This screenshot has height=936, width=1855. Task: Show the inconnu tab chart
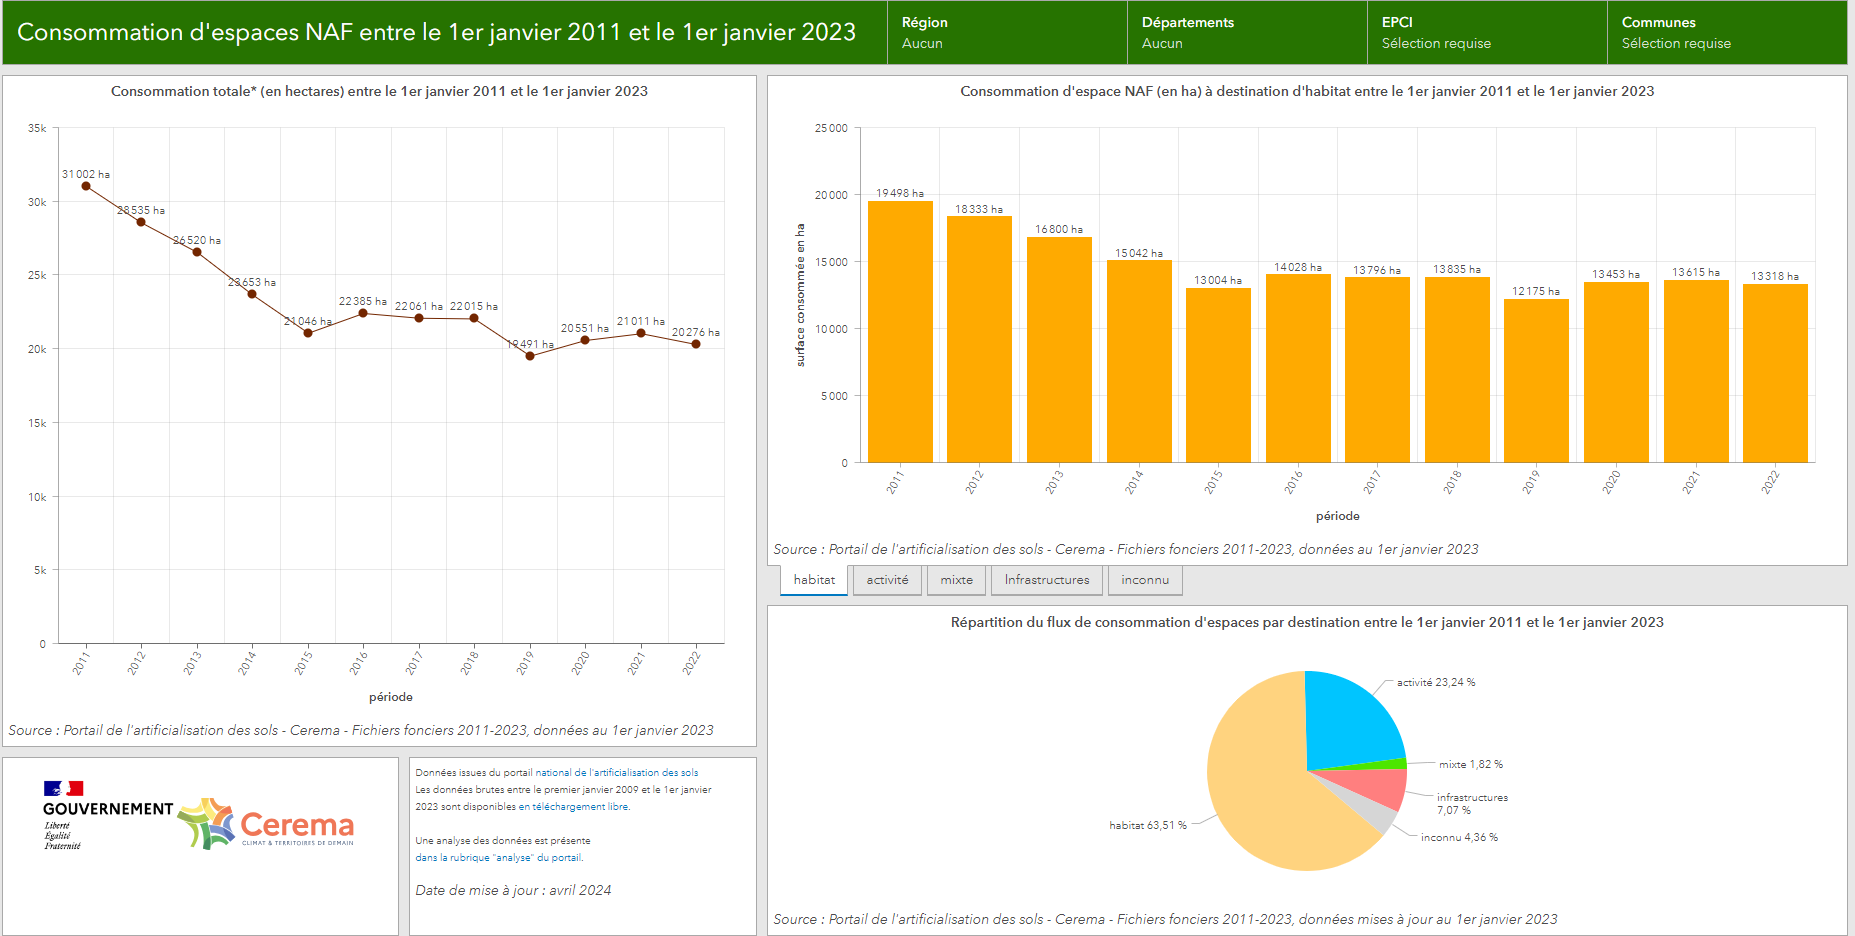tap(1145, 580)
